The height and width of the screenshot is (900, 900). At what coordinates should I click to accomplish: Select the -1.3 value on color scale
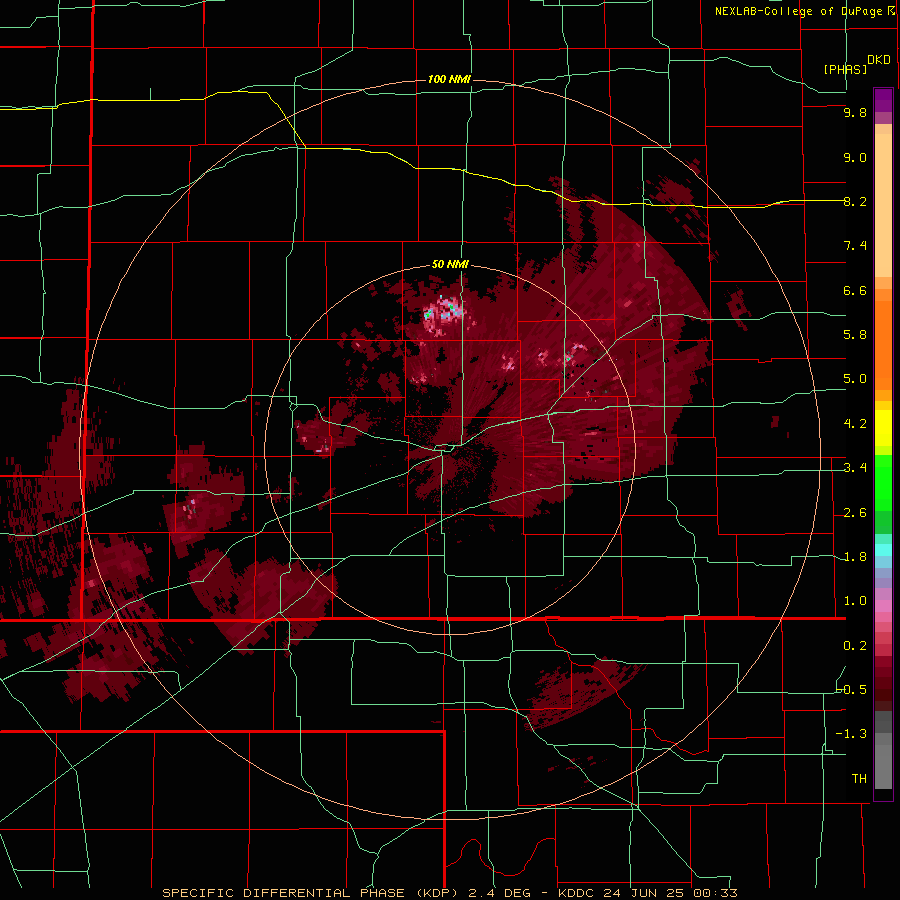pos(851,734)
